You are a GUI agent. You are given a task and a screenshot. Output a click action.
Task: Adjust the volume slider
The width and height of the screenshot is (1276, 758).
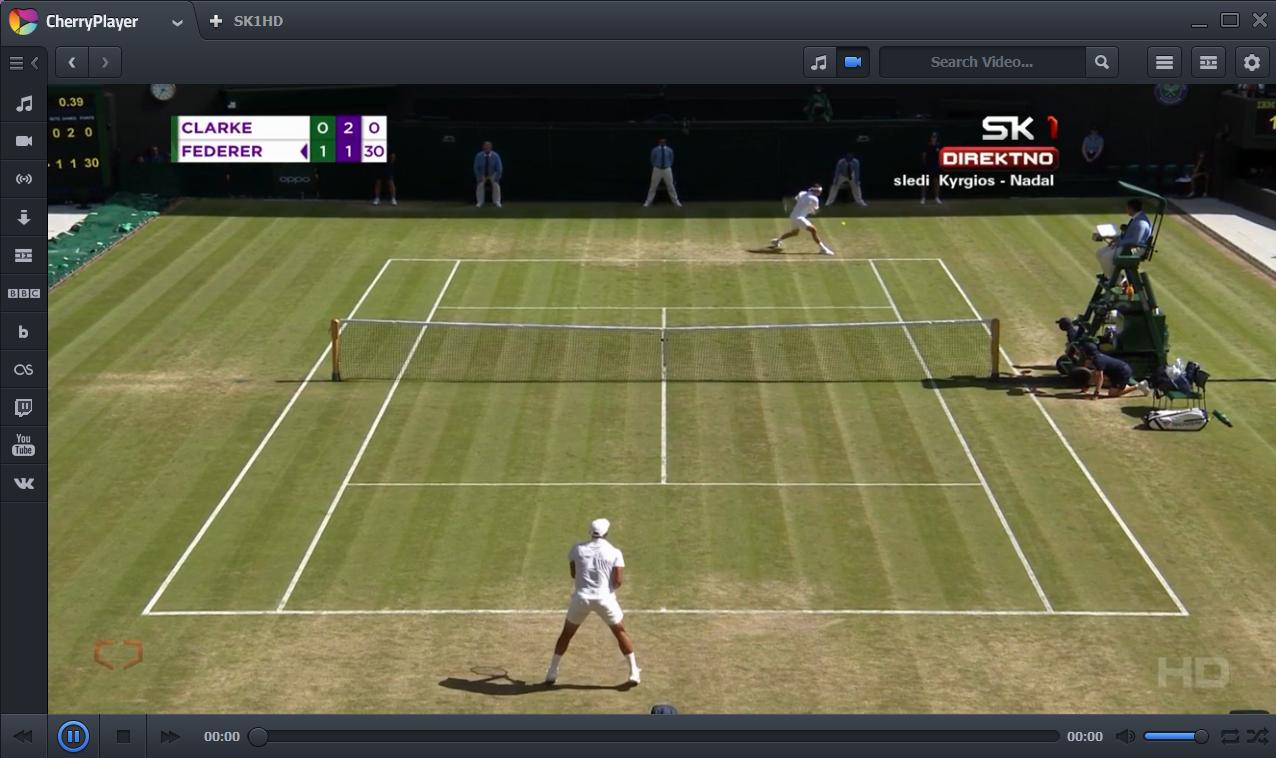coord(1175,737)
